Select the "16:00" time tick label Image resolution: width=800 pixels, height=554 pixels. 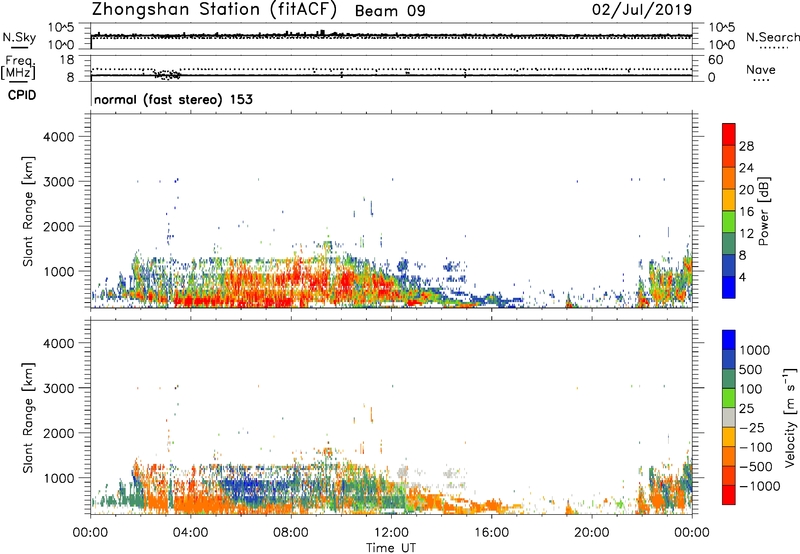pos(491,533)
